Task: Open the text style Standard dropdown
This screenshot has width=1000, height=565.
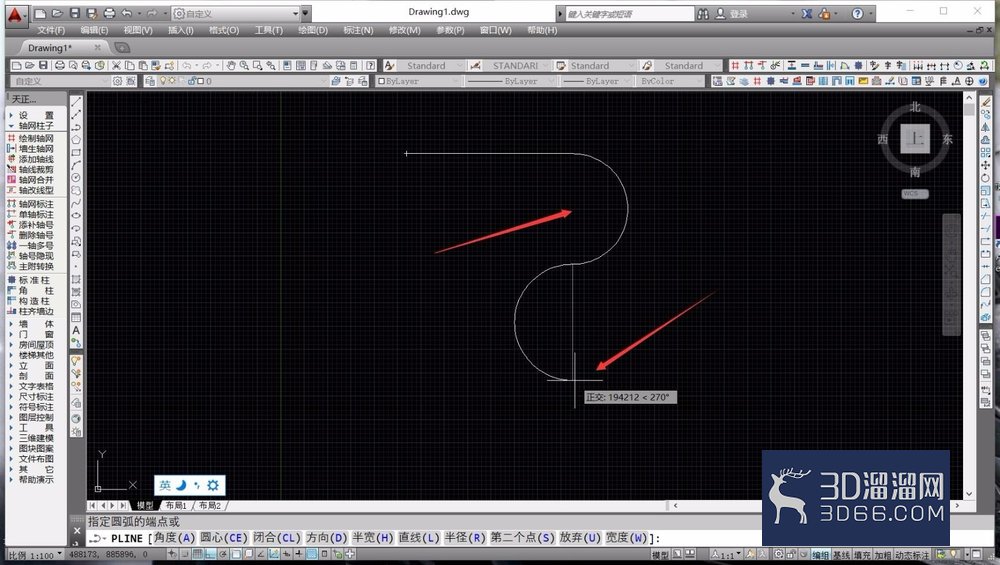Action: click(431, 66)
